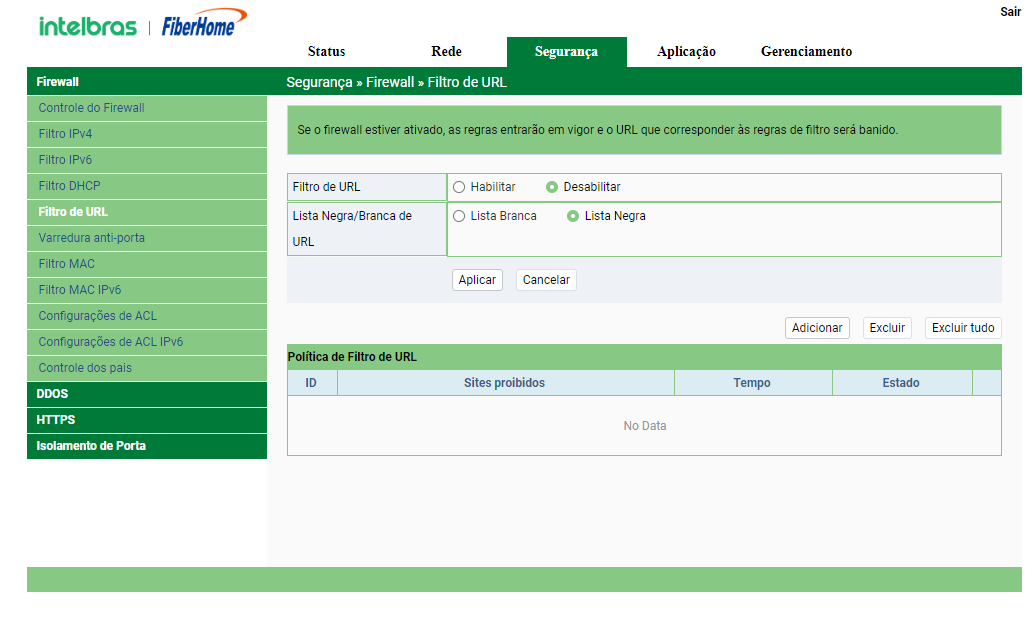This screenshot has height=629, width=1032.
Task: Add a new URL filter rule
Action: point(817,328)
